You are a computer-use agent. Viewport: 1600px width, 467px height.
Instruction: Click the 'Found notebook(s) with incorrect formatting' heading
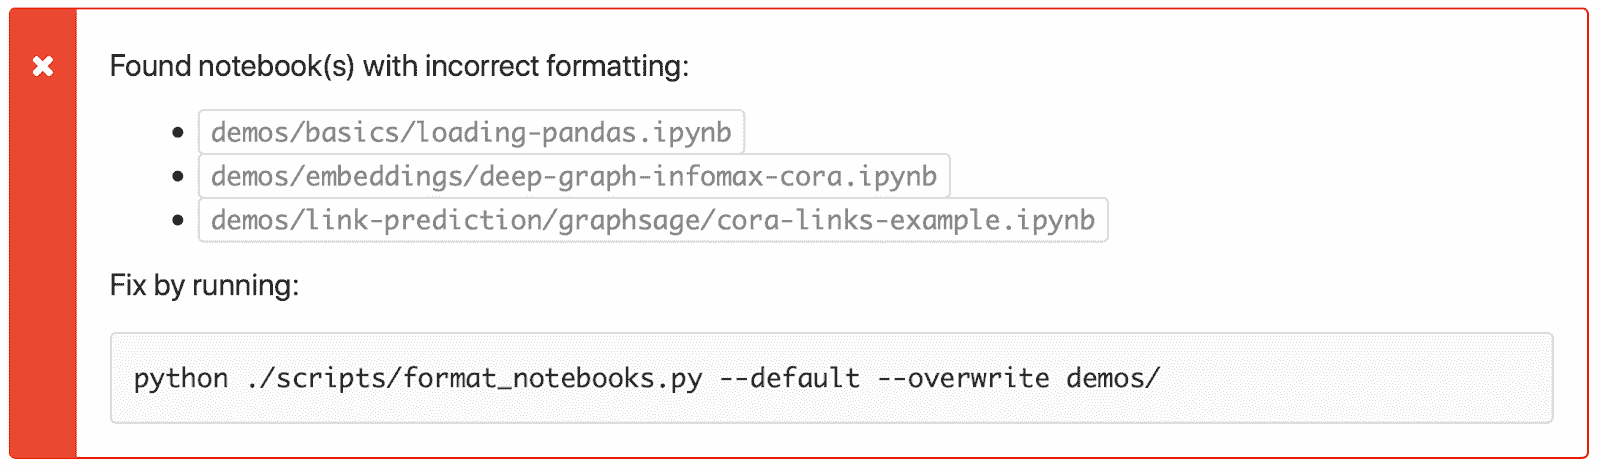[x=399, y=66]
